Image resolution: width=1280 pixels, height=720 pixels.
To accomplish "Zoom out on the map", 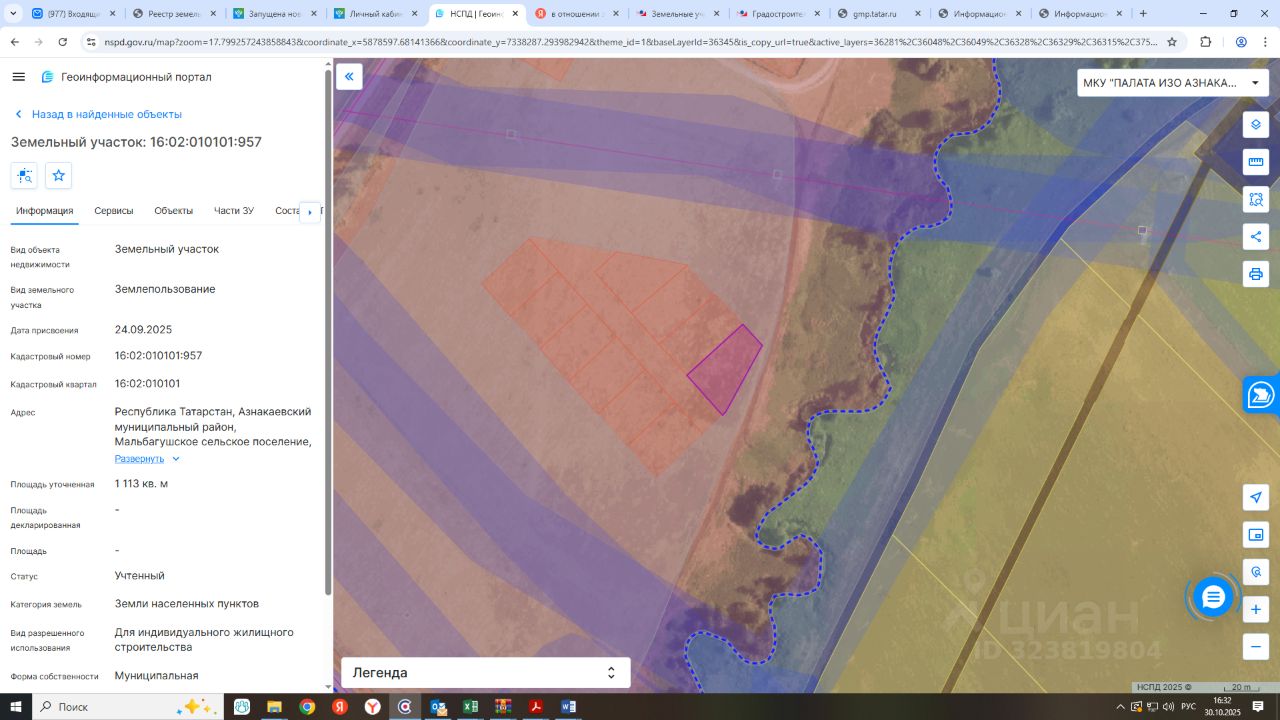I will [x=1256, y=646].
